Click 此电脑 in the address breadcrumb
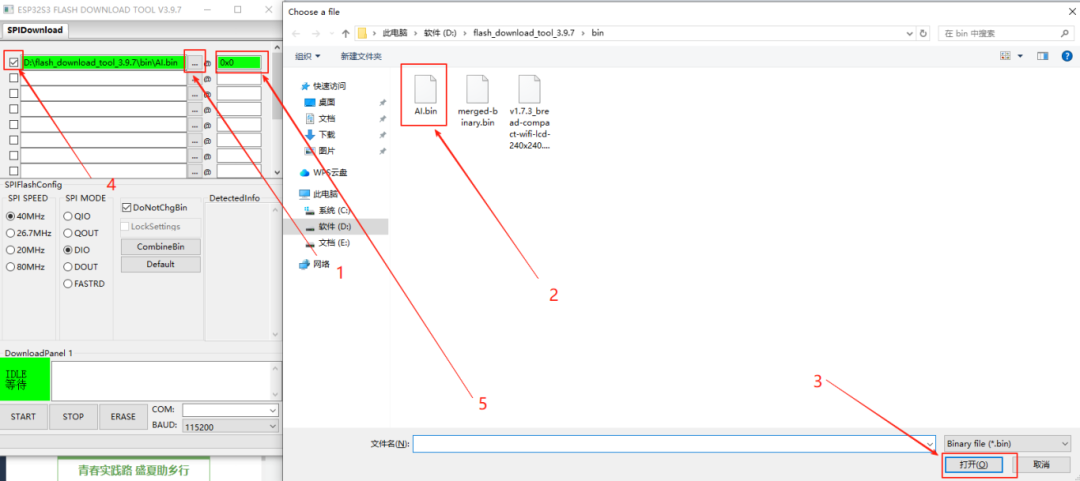This screenshot has width=1080, height=481. point(396,33)
